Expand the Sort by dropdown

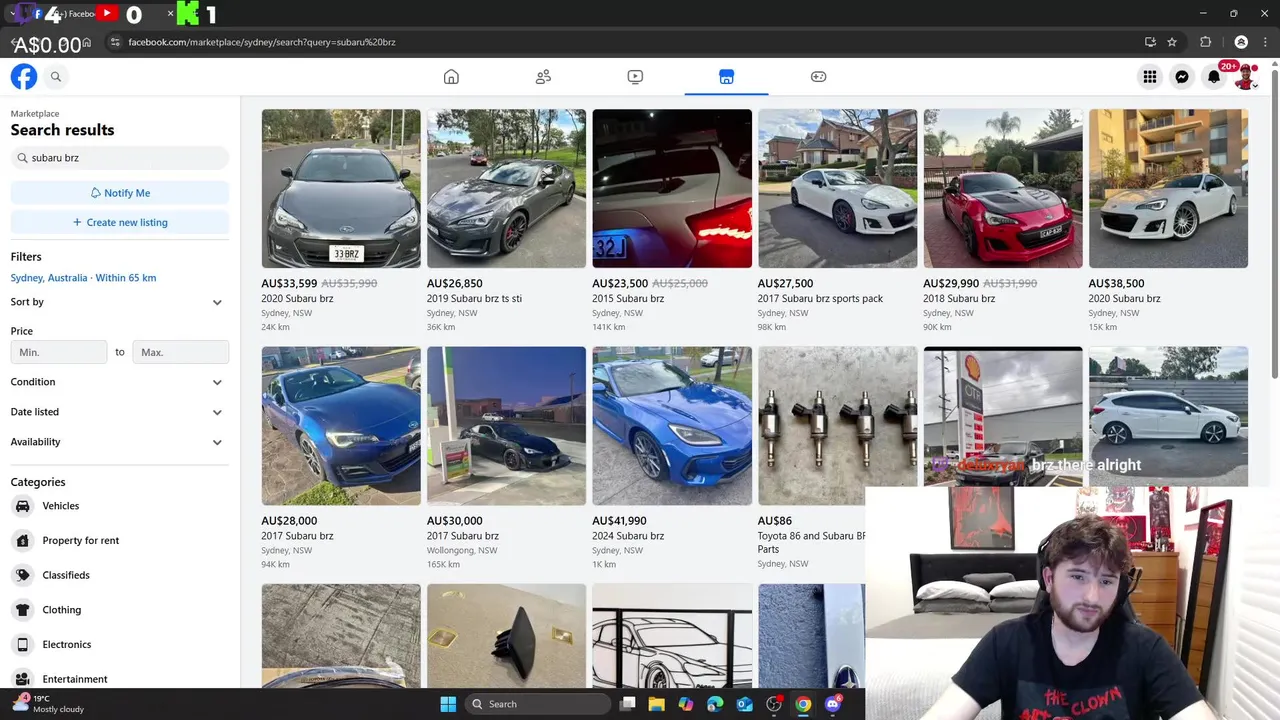coord(120,302)
